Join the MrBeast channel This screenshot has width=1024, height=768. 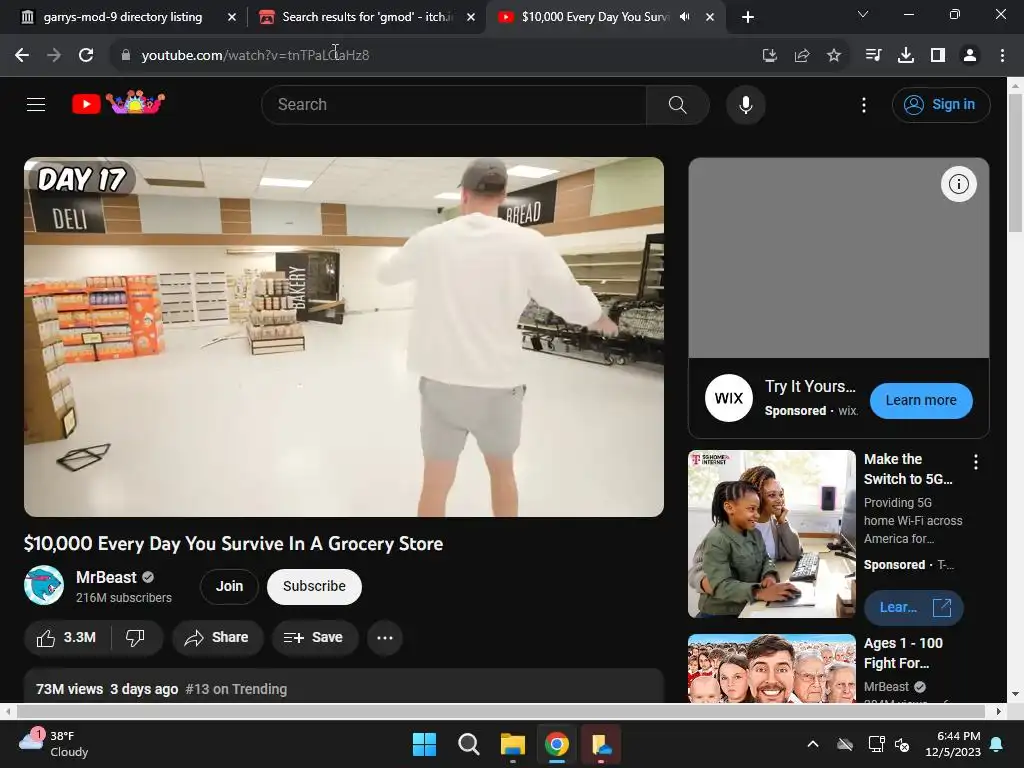click(229, 586)
